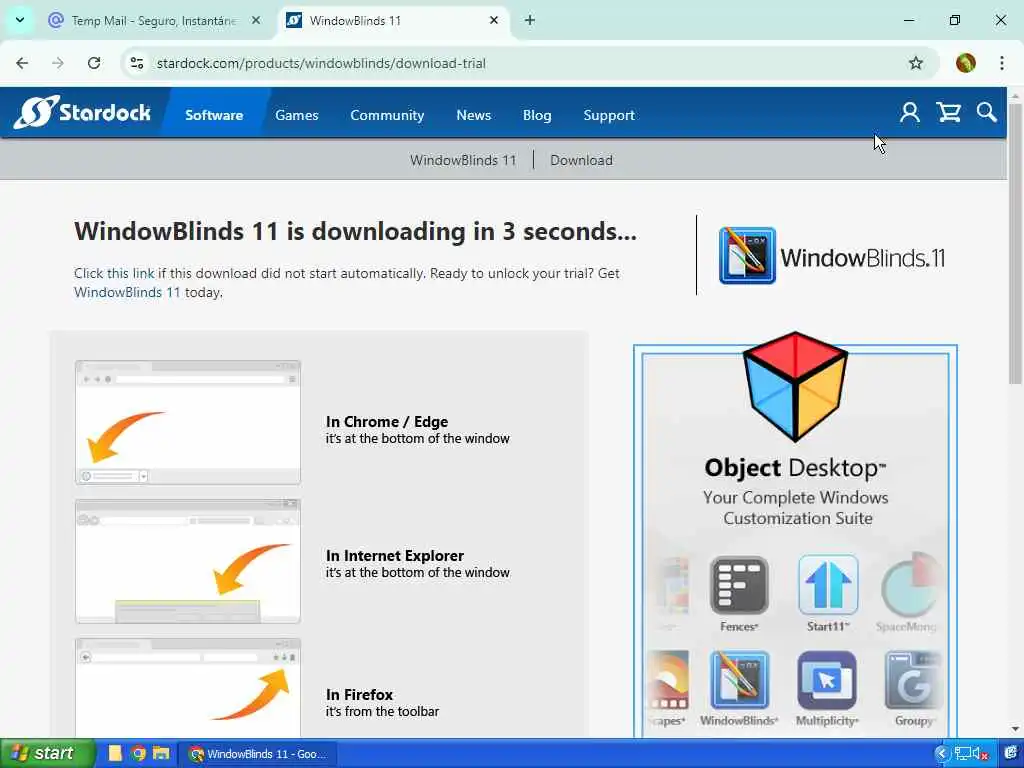Open the account sign-in user icon
The height and width of the screenshot is (768, 1024).
click(909, 112)
